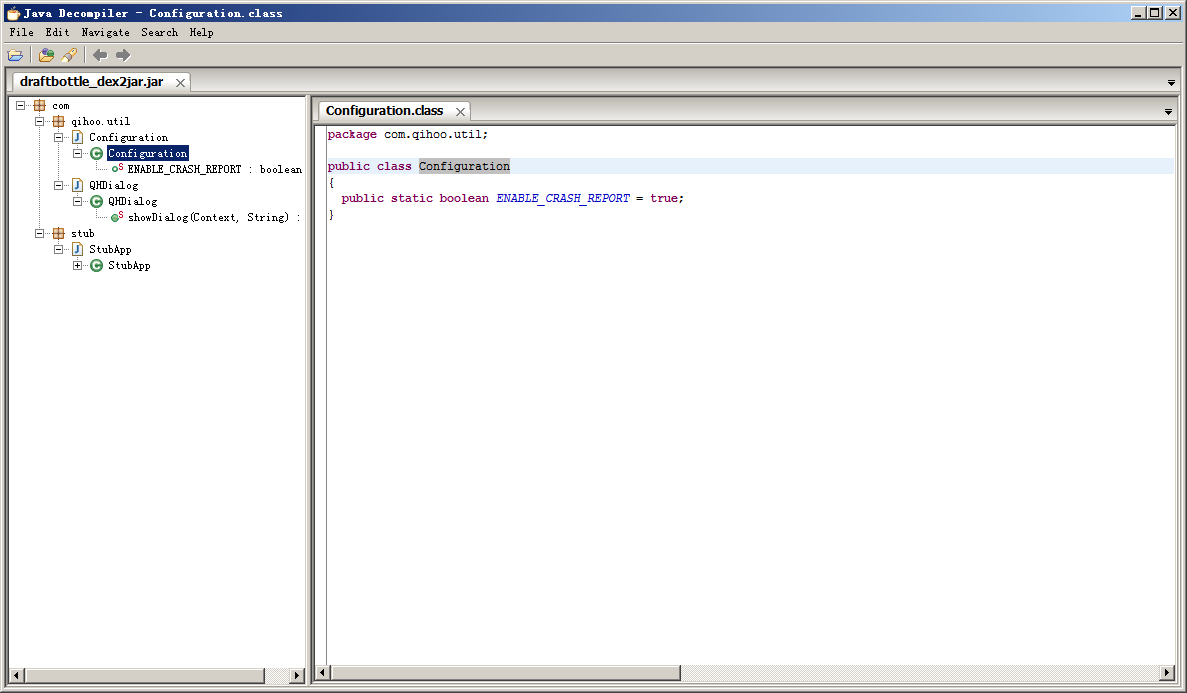
Task: Select showDialog(Context, String) tree row
Action: click(x=214, y=217)
